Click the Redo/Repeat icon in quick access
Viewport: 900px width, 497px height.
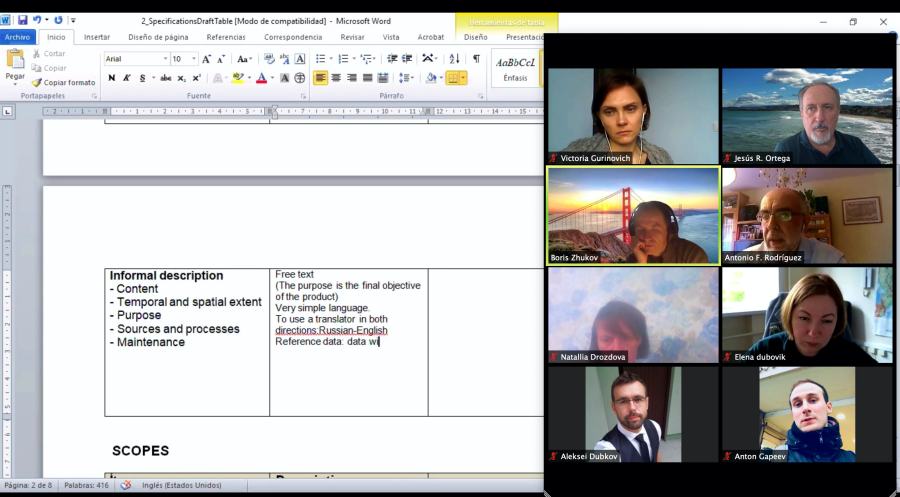click(x=59, y=21)
